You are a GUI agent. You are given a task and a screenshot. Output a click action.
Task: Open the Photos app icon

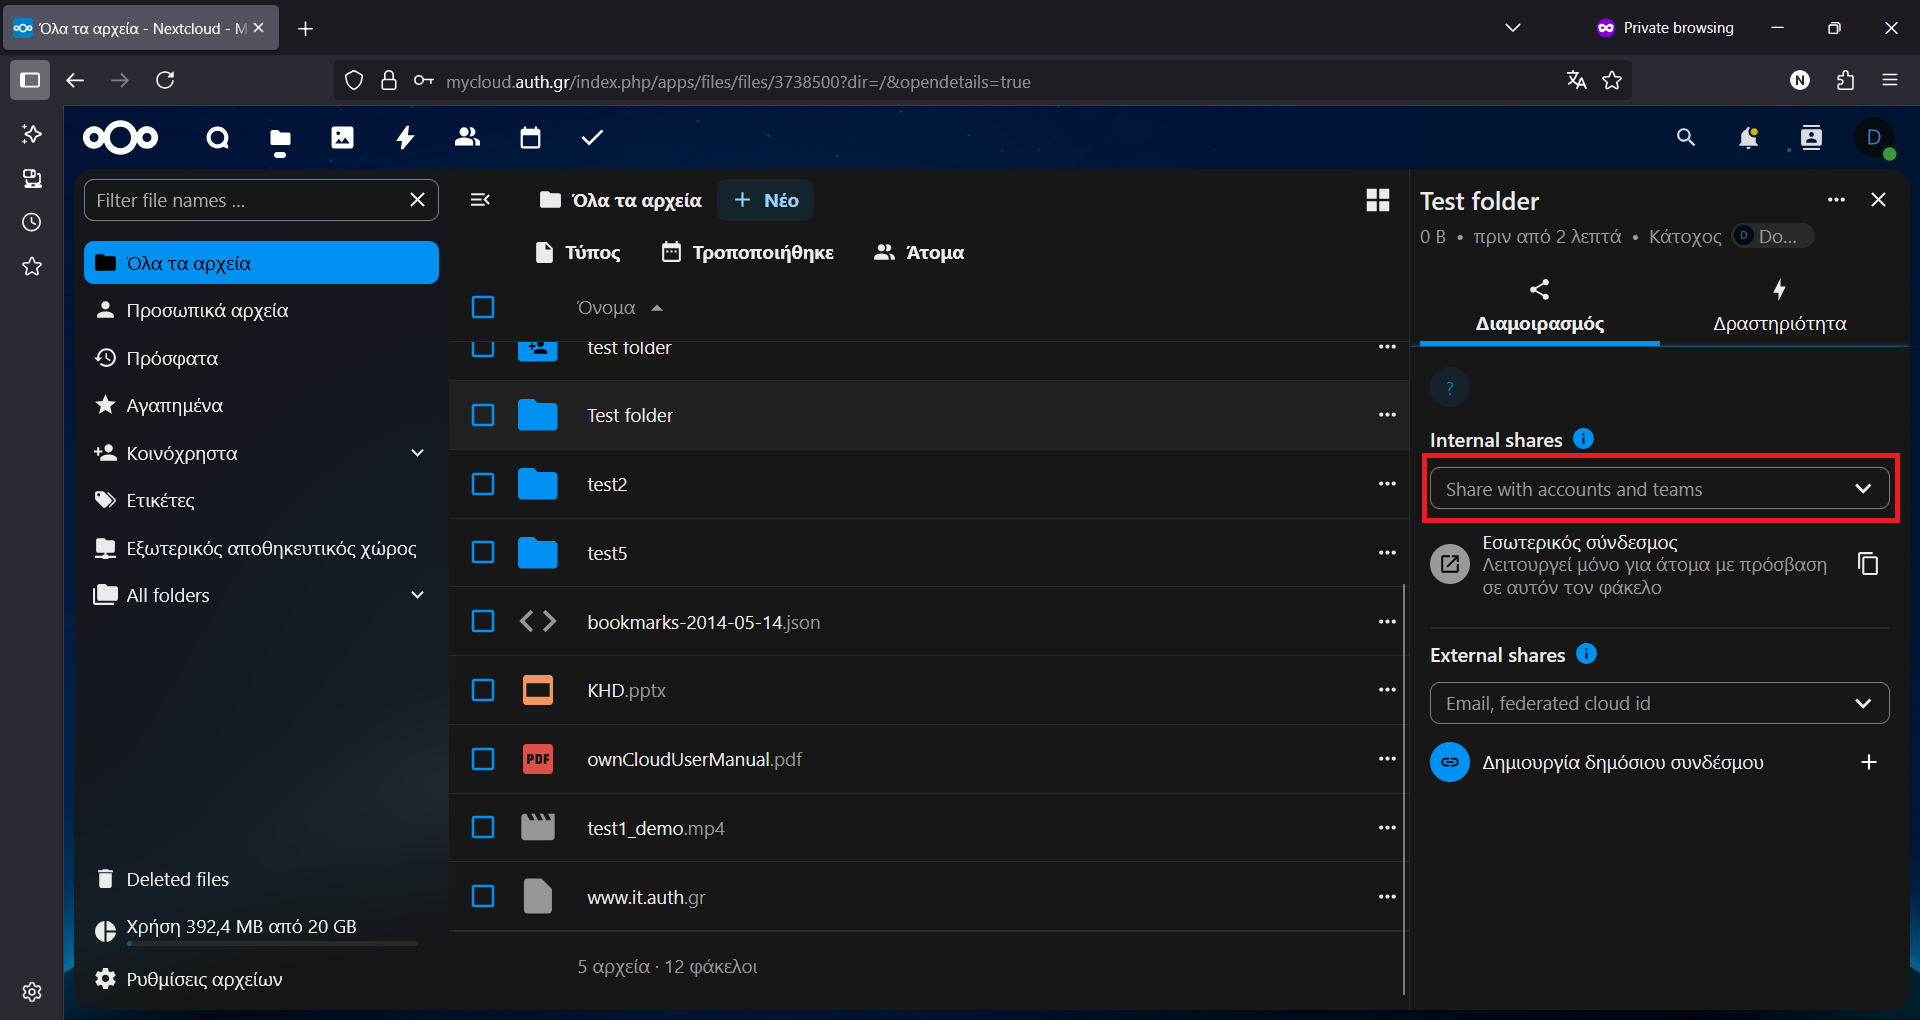point(342,138)
